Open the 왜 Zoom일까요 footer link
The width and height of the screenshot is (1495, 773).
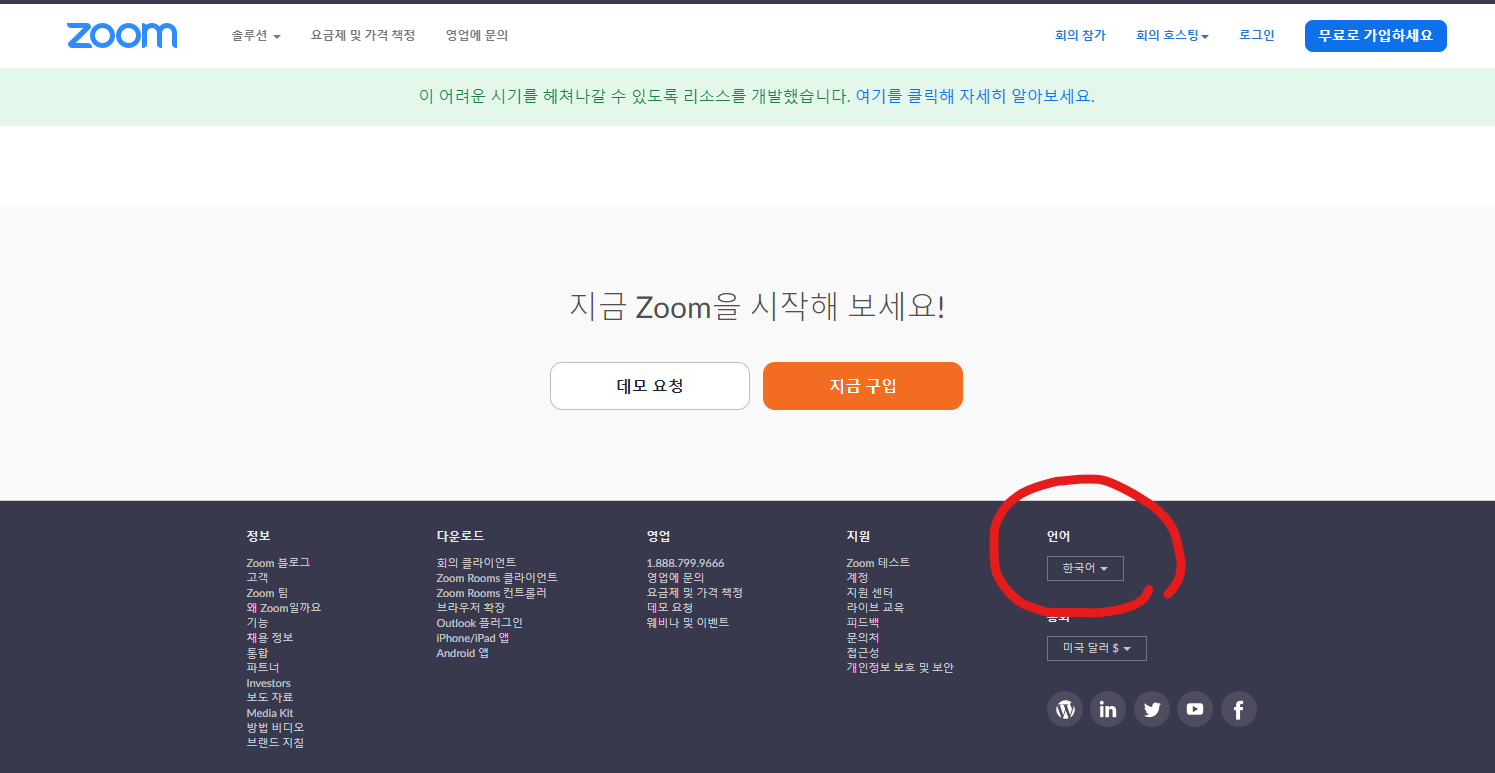coord(284,608)
